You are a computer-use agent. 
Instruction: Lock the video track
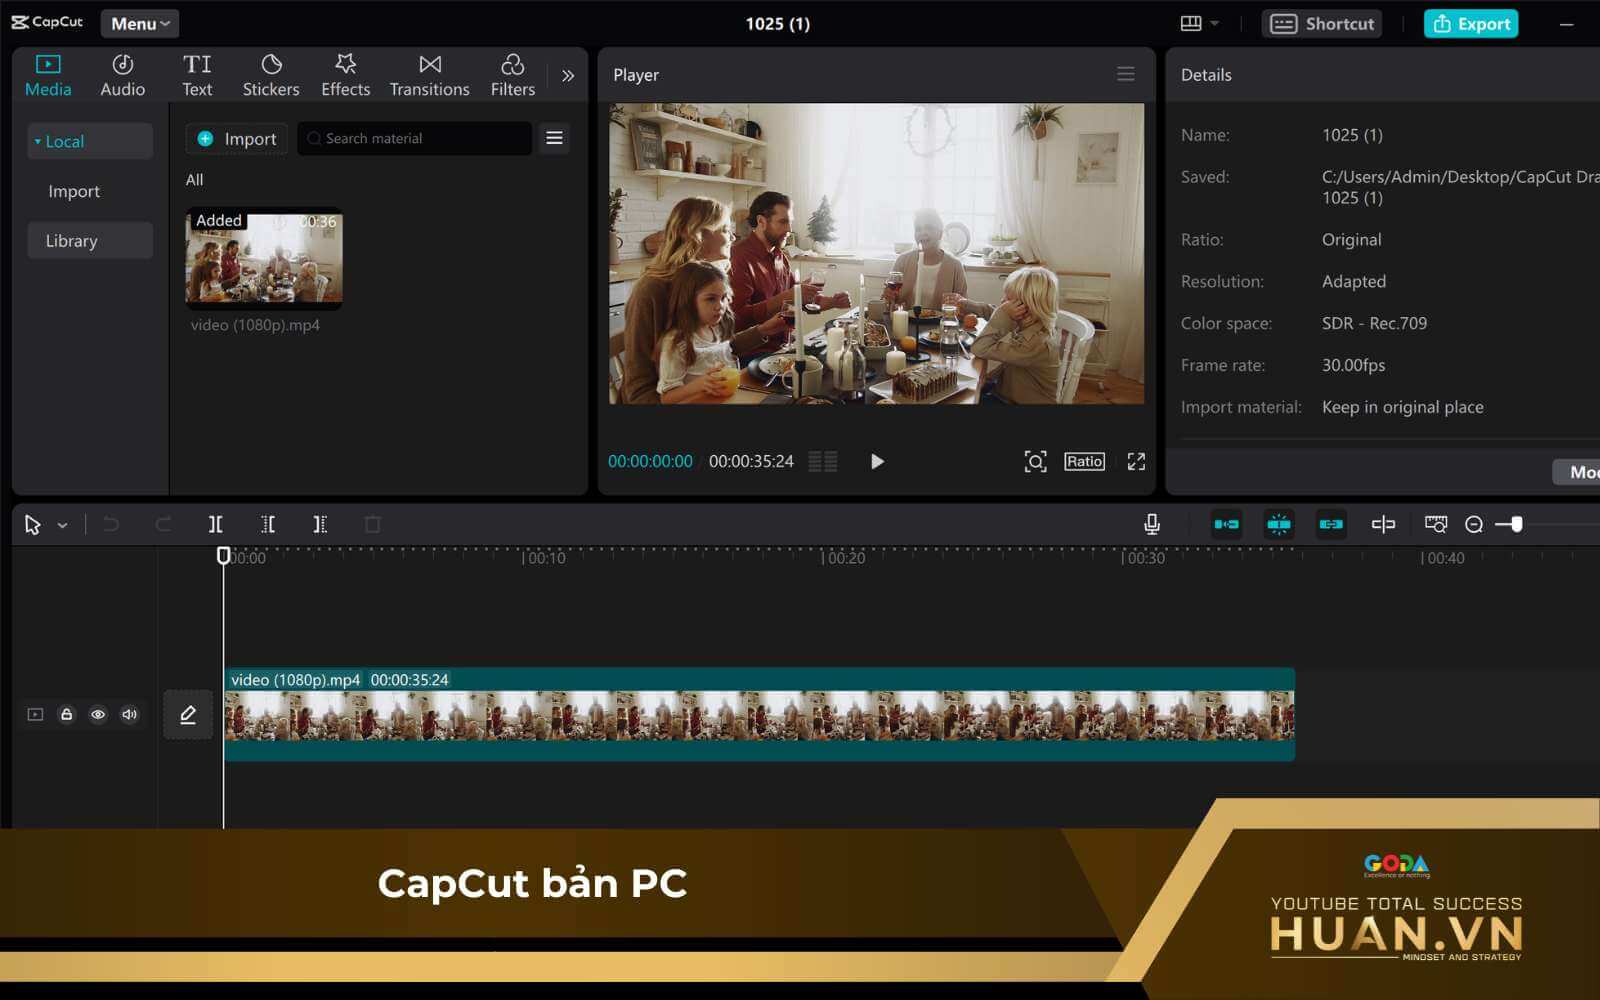(66, 714)
